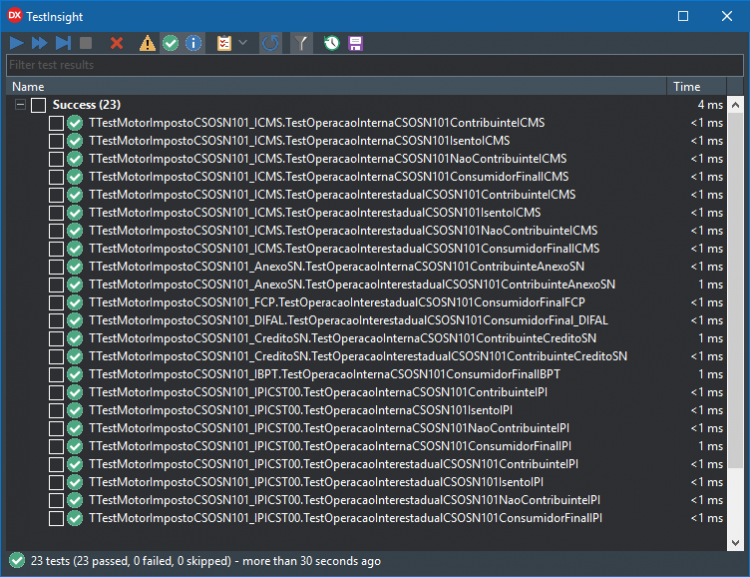
Task: Open the dropdown arrow beside the checklist icon
Action: pos(243,43)
